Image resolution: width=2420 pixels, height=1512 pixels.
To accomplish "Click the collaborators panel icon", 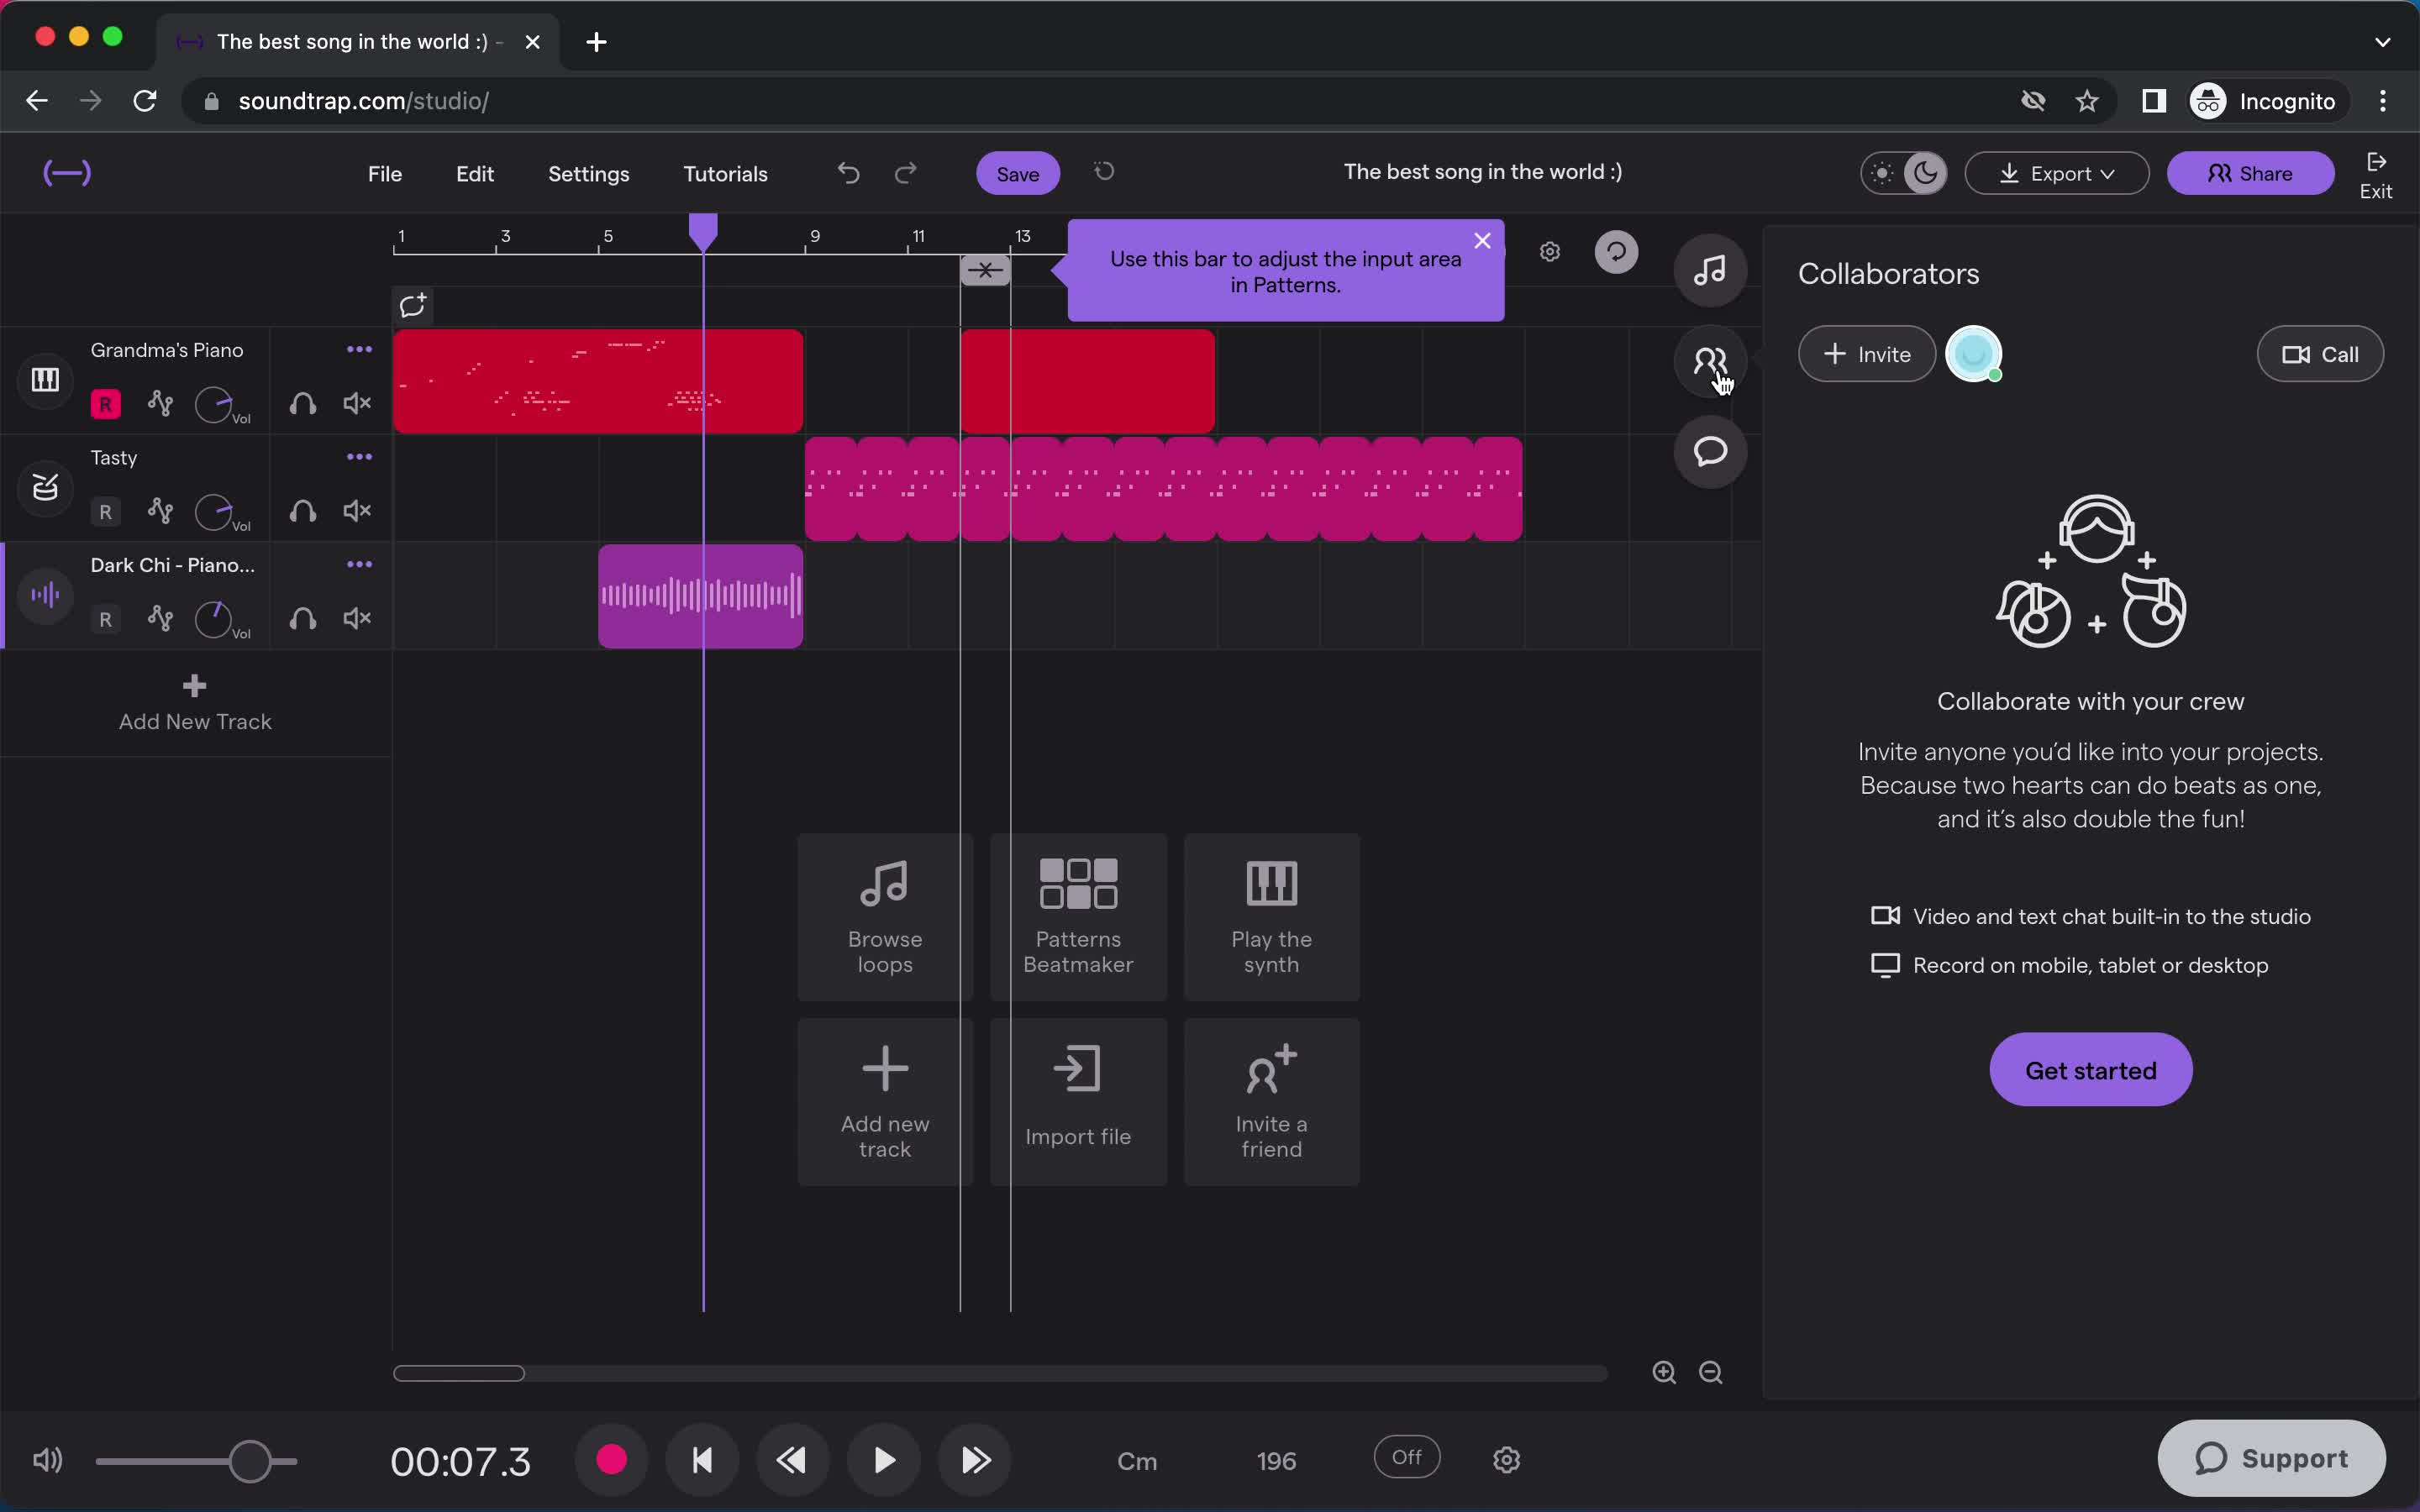I will tap(1709, 360).
